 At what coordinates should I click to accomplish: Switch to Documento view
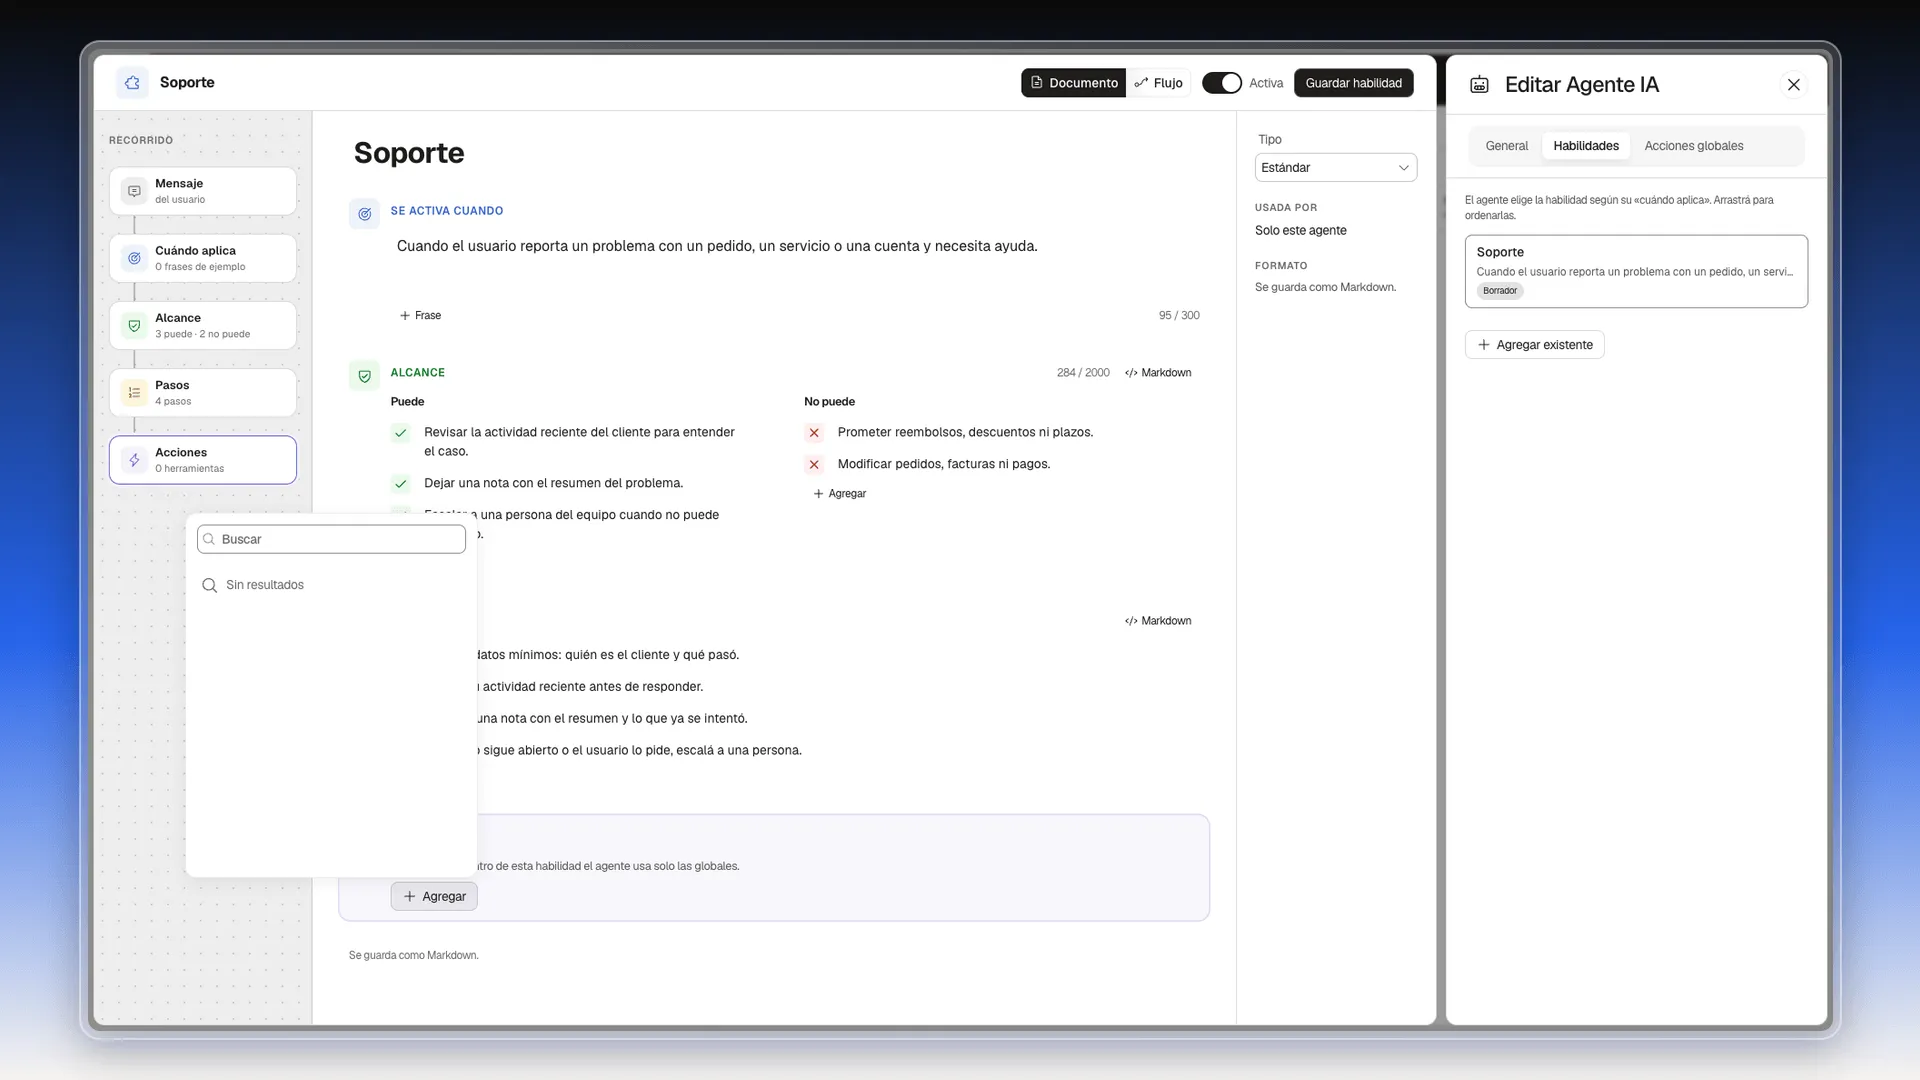coord(1074,83)
